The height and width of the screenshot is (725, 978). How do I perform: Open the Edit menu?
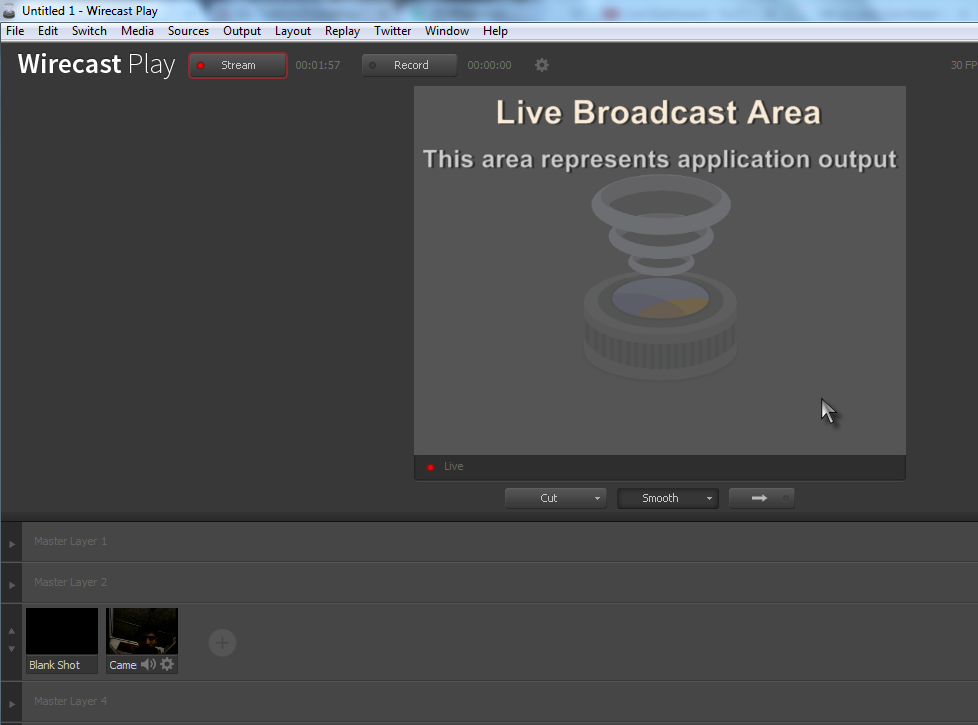[47, 31]
